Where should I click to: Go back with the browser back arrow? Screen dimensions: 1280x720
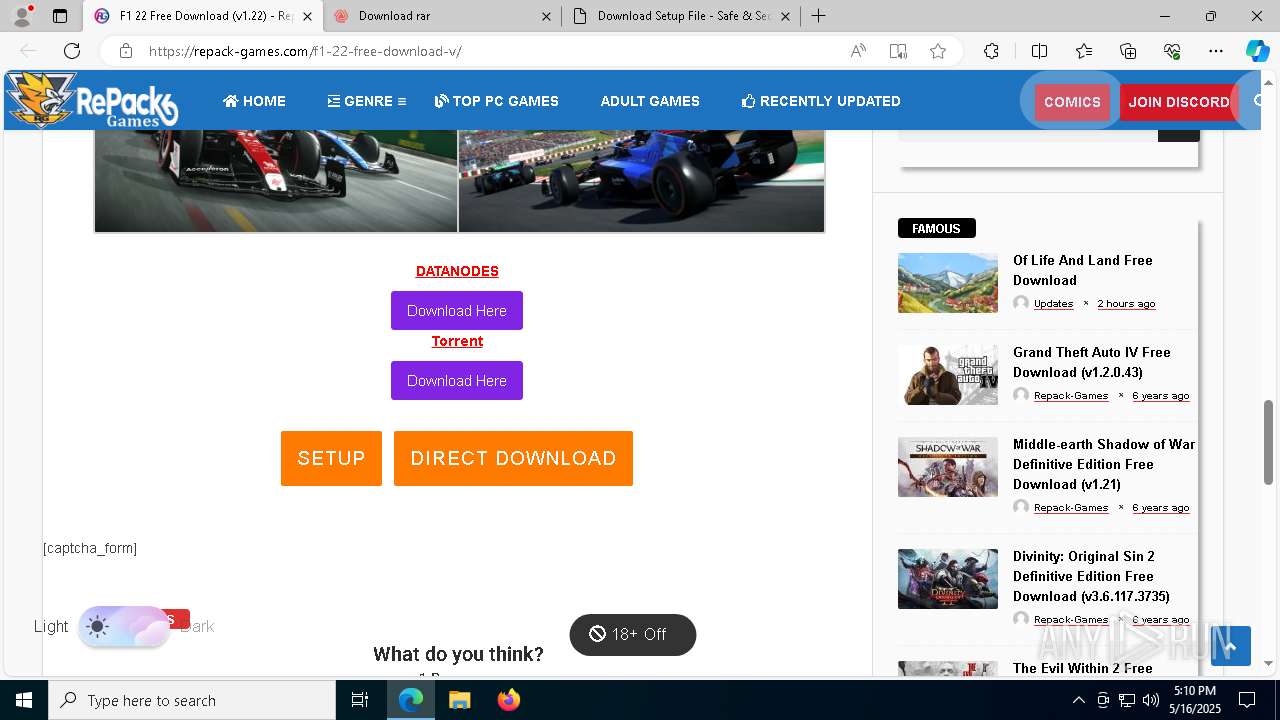[x=28, y=51]
